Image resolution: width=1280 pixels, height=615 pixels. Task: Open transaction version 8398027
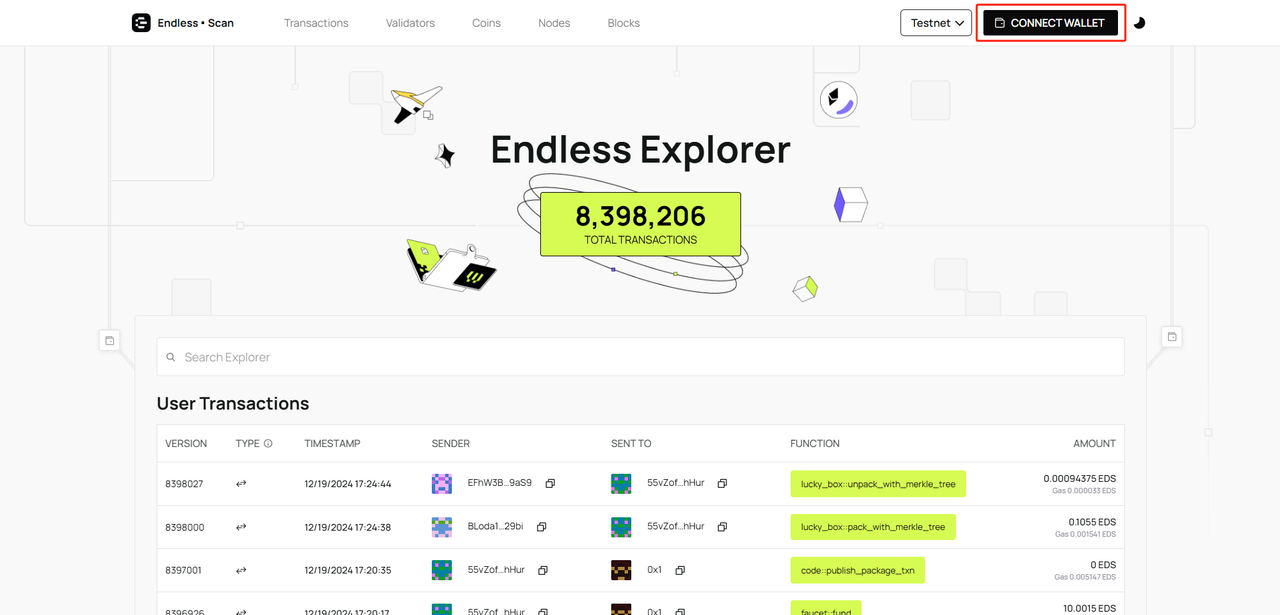click(184, 484)
